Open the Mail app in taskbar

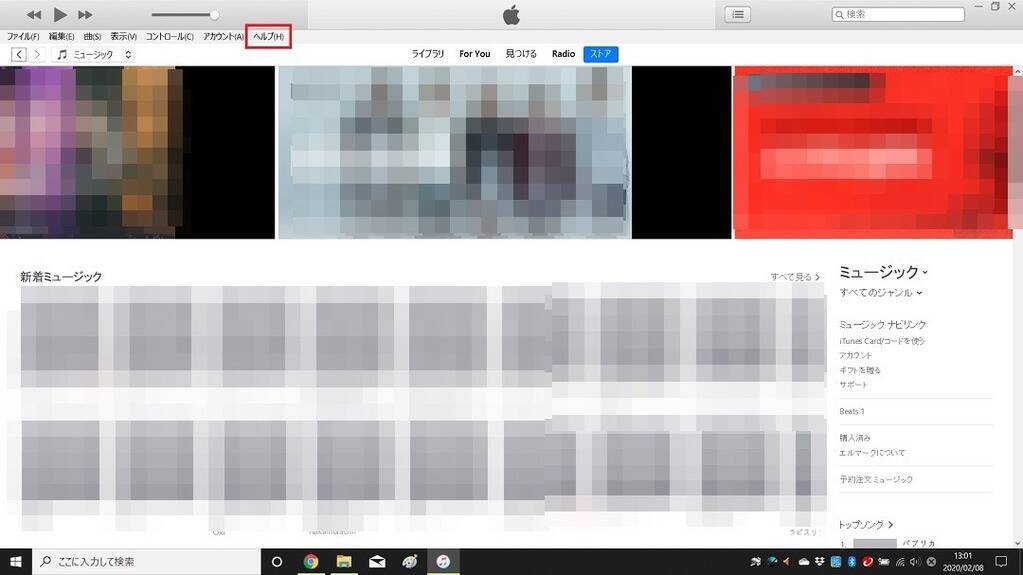[x=377, y=562]
